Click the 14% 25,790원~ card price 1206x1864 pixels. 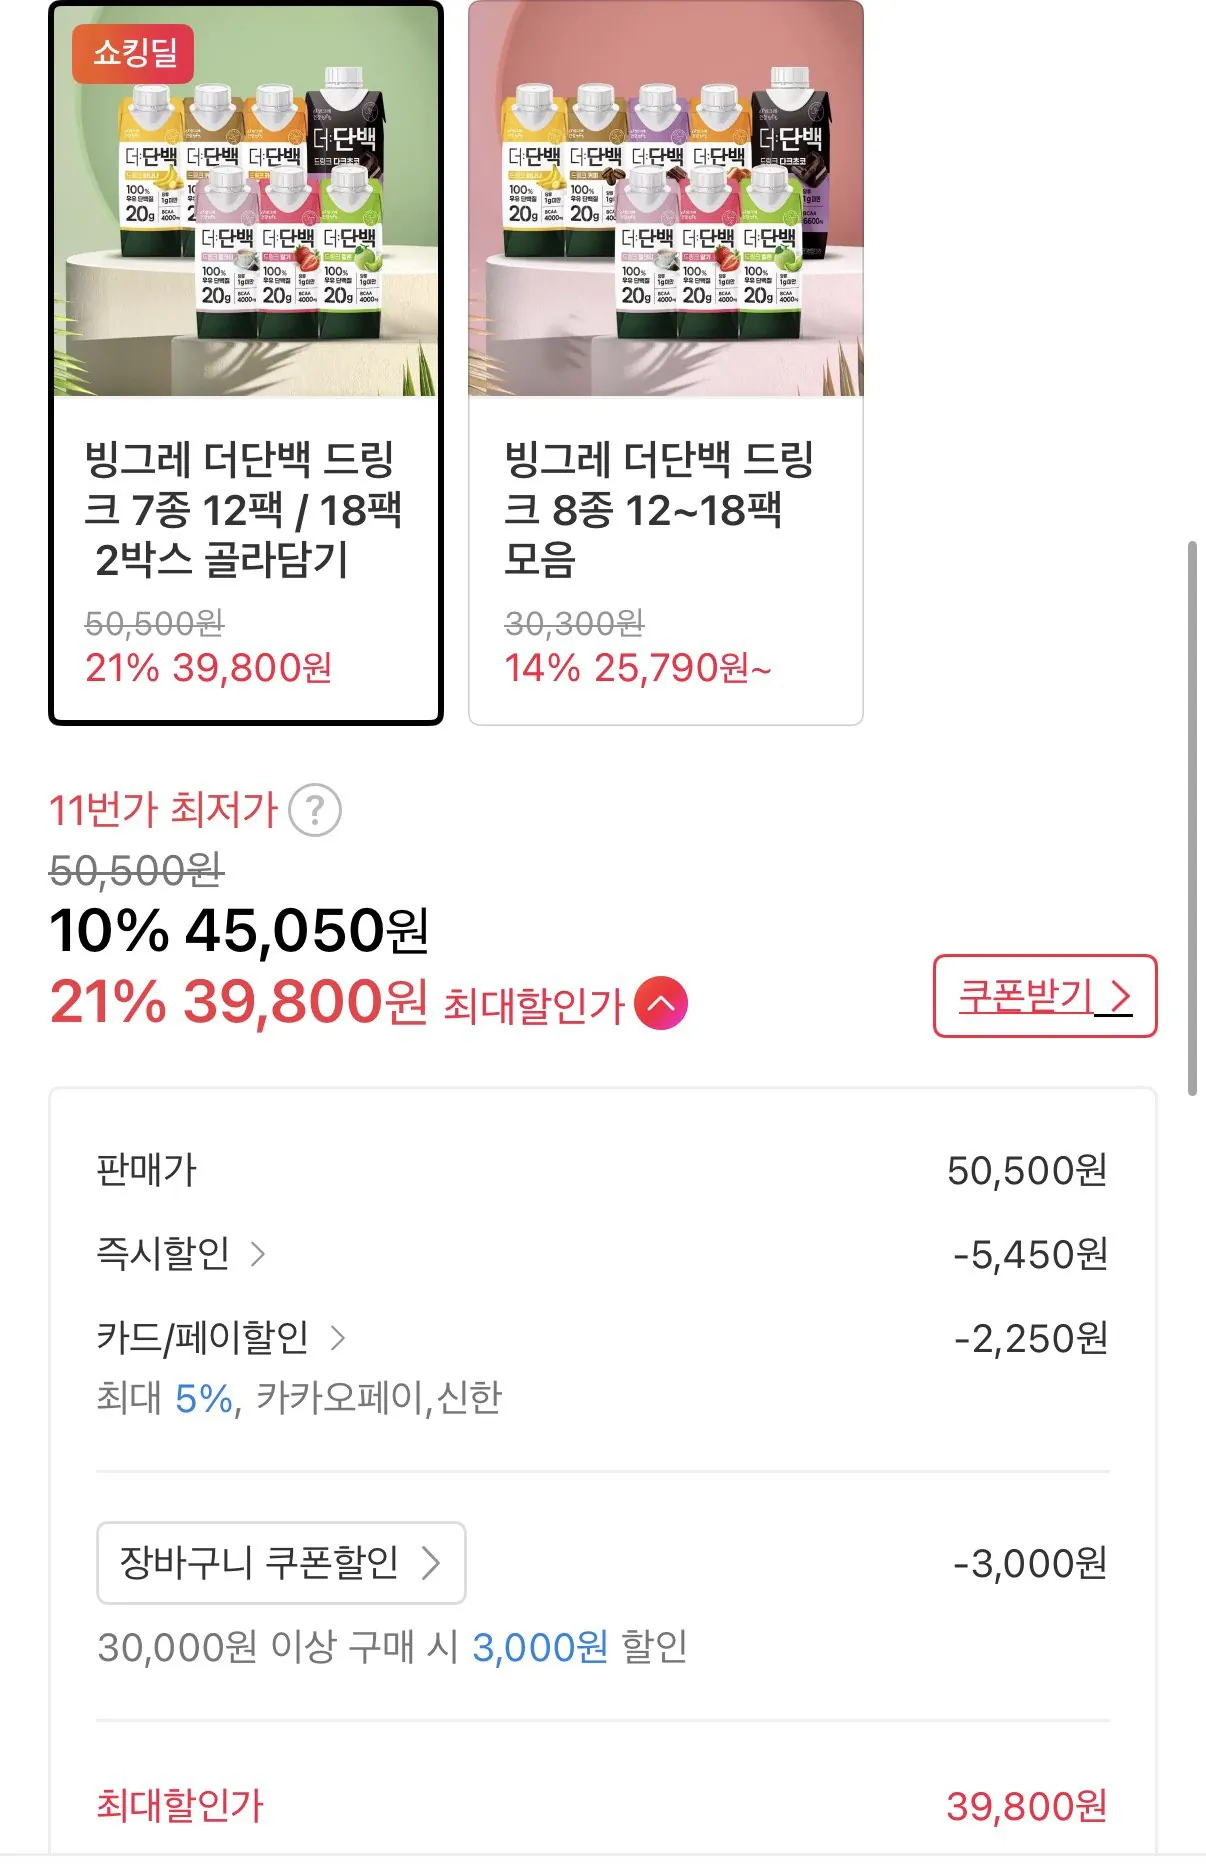[x=637, y=668]
